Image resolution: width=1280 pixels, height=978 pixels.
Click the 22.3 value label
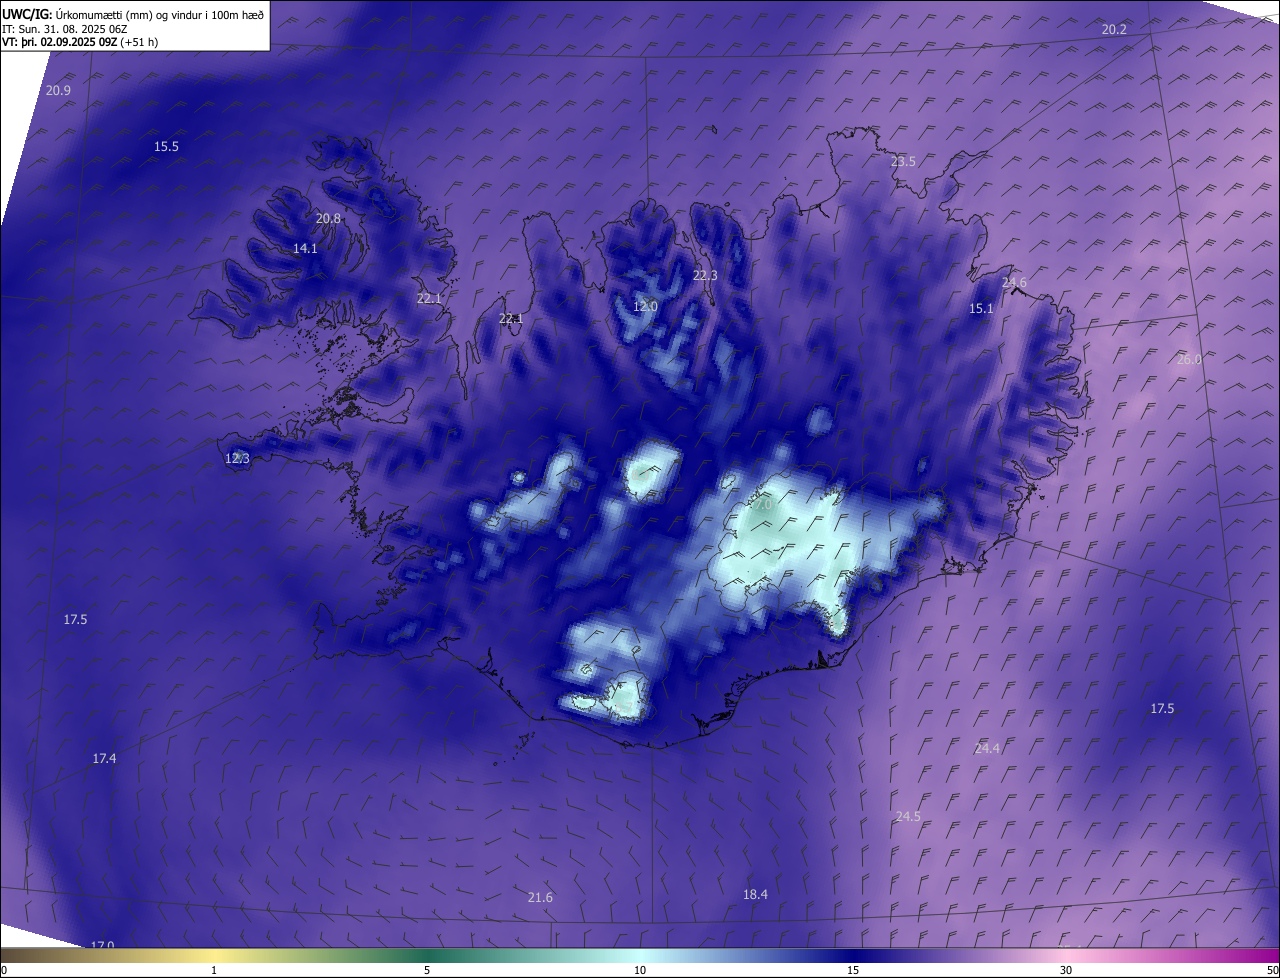point(705,276)
